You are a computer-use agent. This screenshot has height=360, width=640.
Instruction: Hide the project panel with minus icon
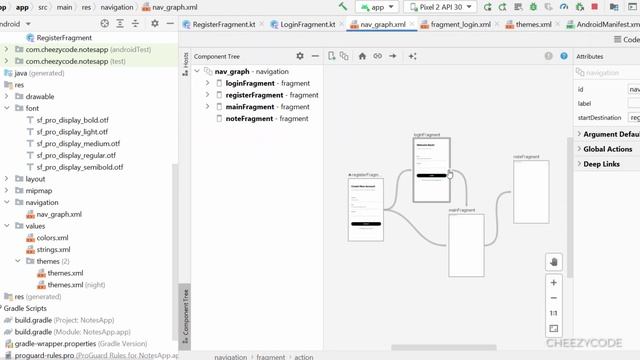tap(170, 24)
